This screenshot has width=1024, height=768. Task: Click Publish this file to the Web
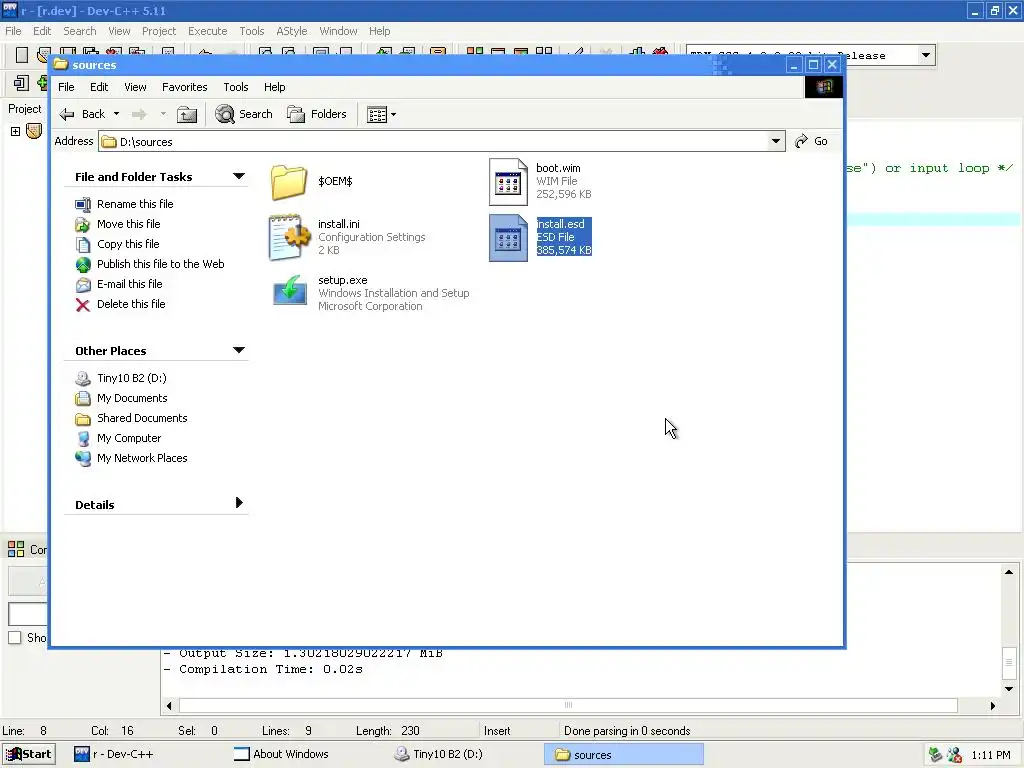tap(161, 264)
